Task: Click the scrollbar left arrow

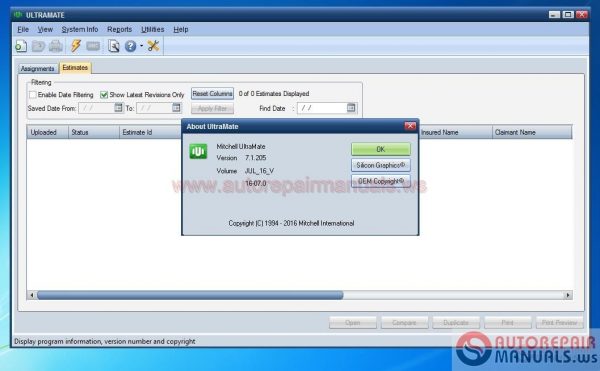Action: (x=32, y=295)
